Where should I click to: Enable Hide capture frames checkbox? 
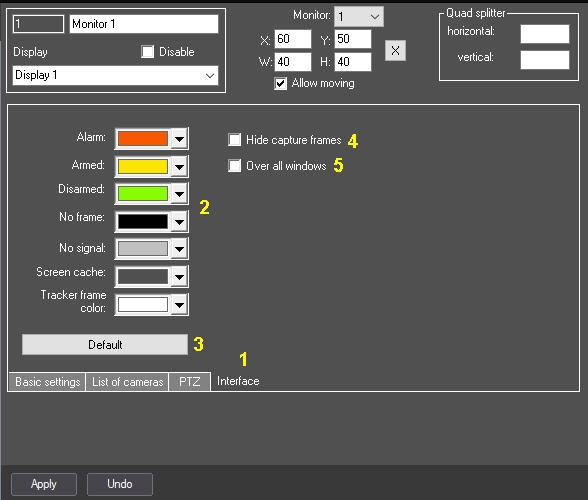pos(235,140)
